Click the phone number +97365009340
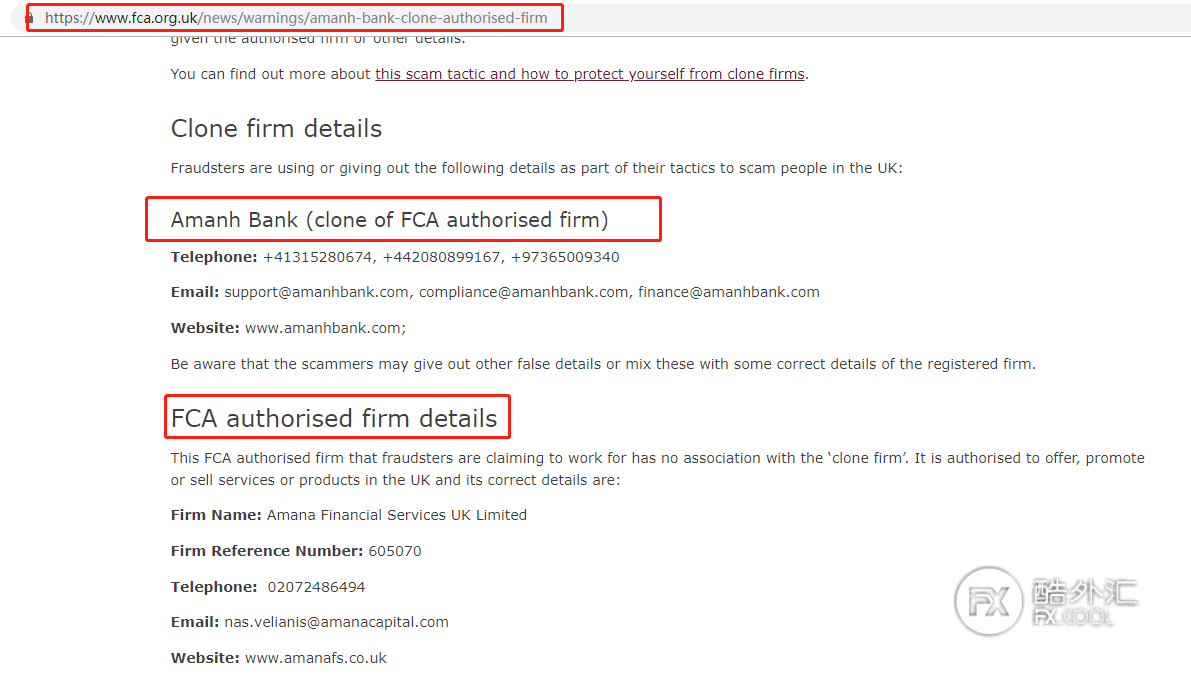 565,258
